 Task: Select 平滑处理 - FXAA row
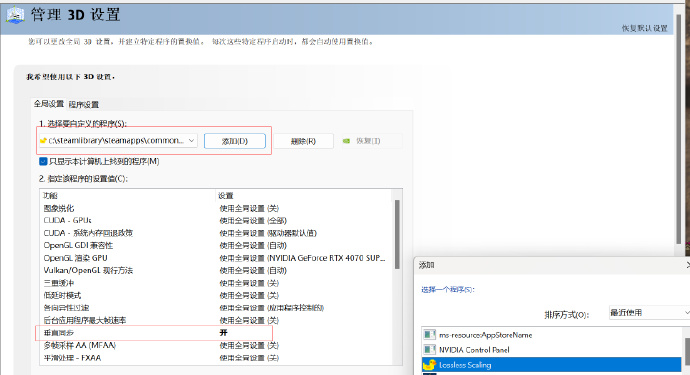click(x=216, y=358)
